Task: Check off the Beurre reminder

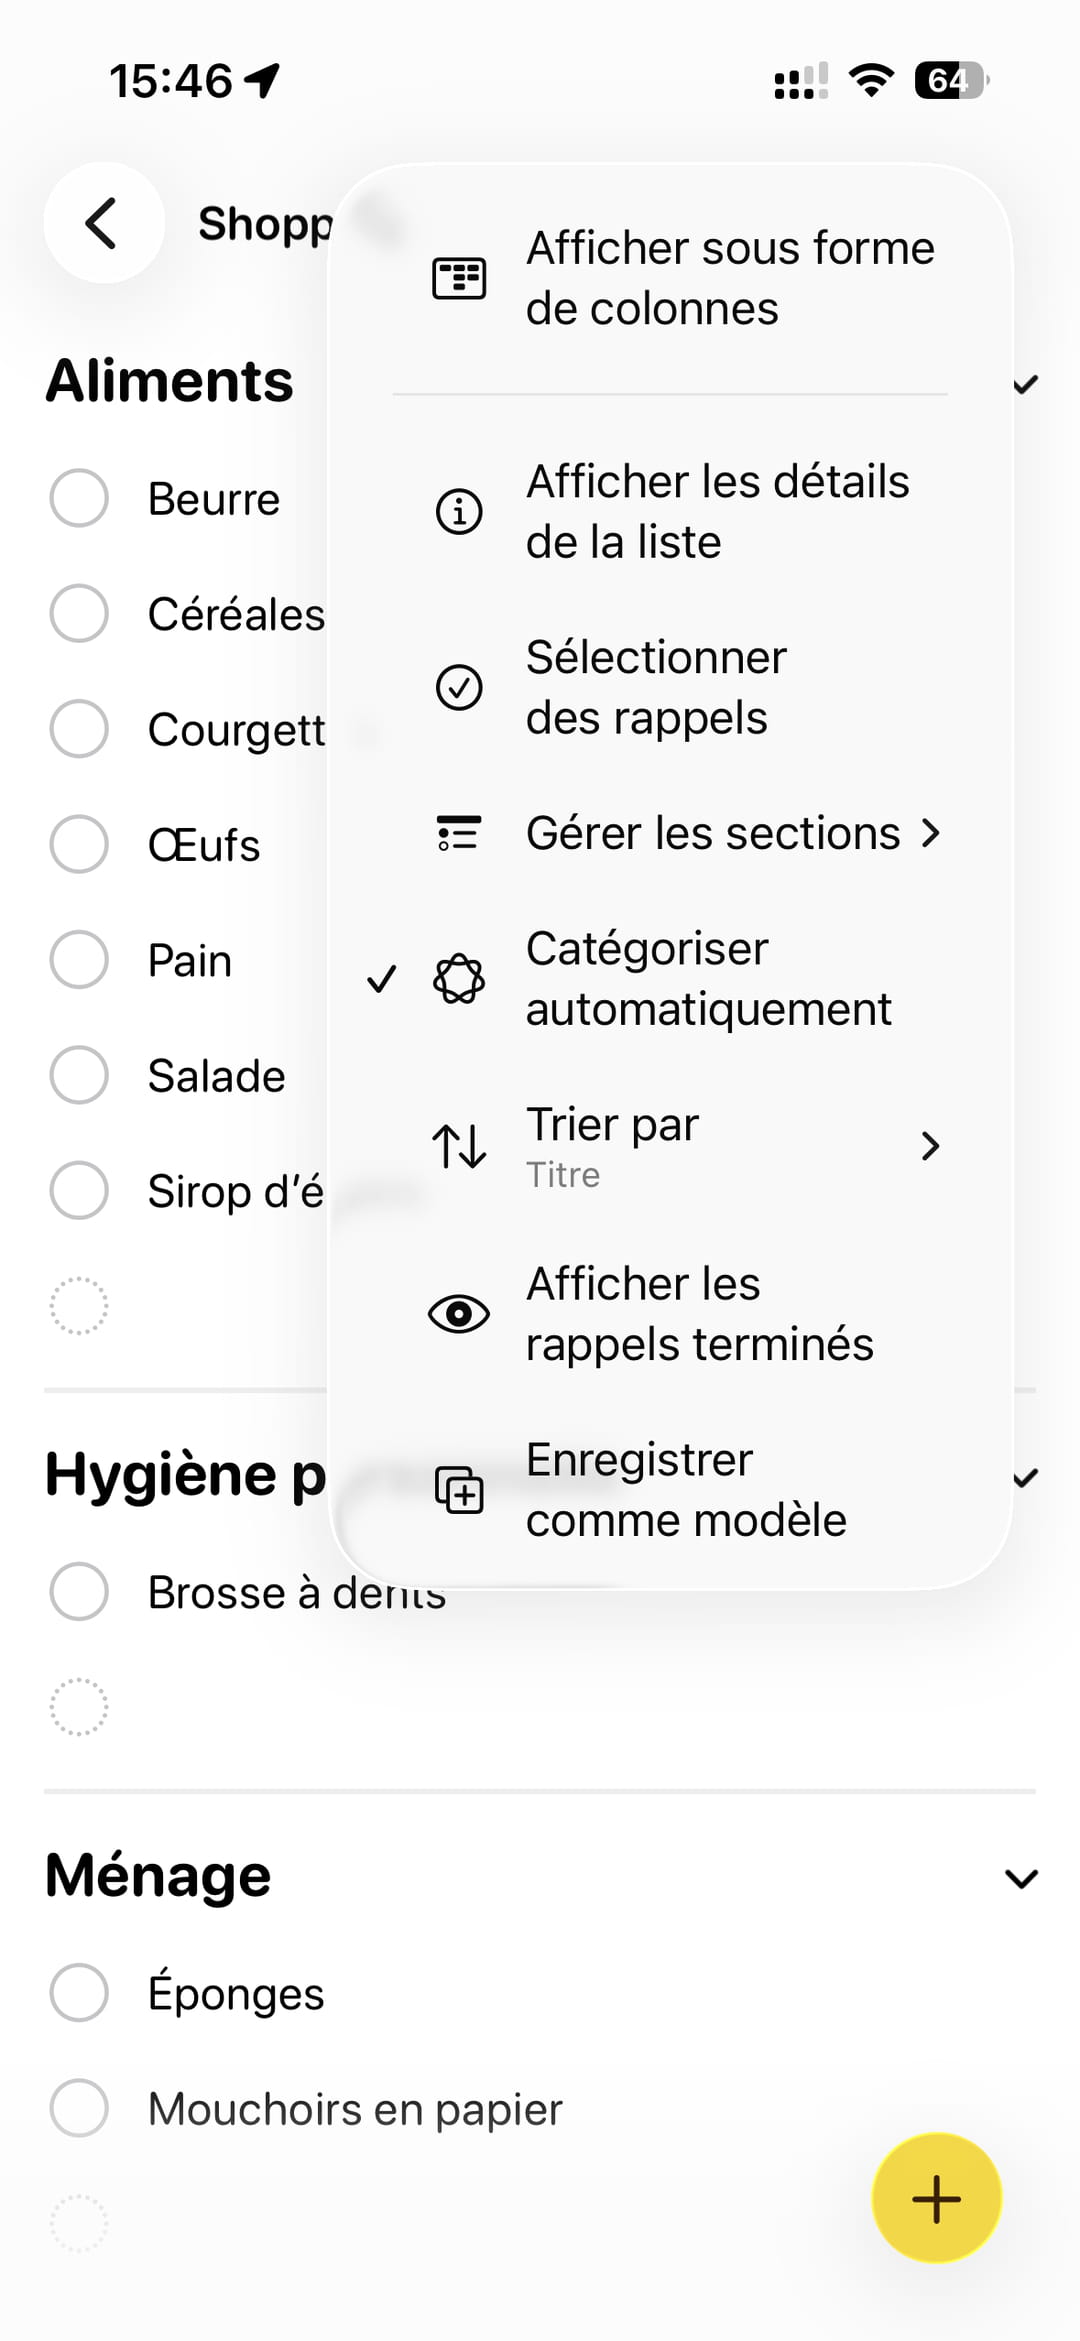Action: click(79, 498)
